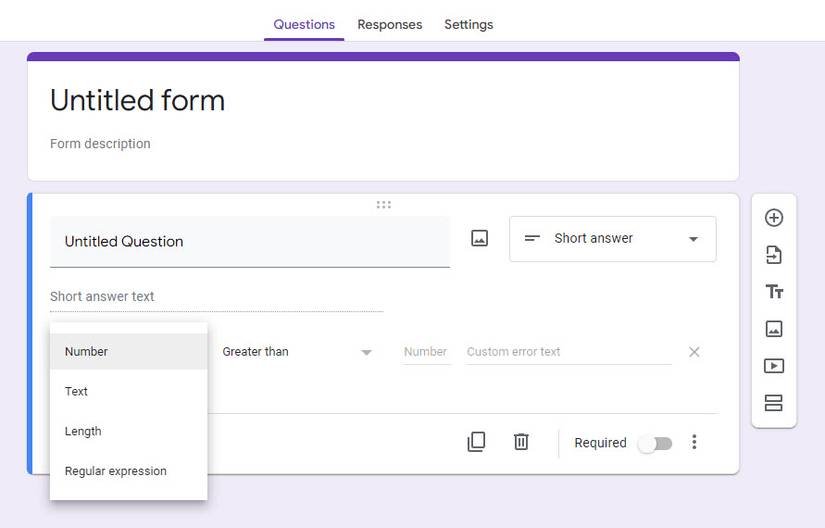Add a new section to form
This screenshot has height=528, width=825.
tap(774, 403)
